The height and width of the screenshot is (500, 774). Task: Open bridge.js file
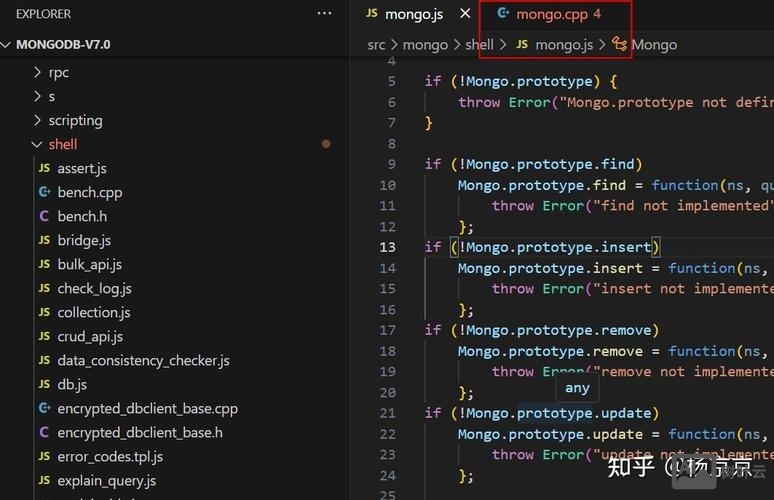[x=84, y=240]
